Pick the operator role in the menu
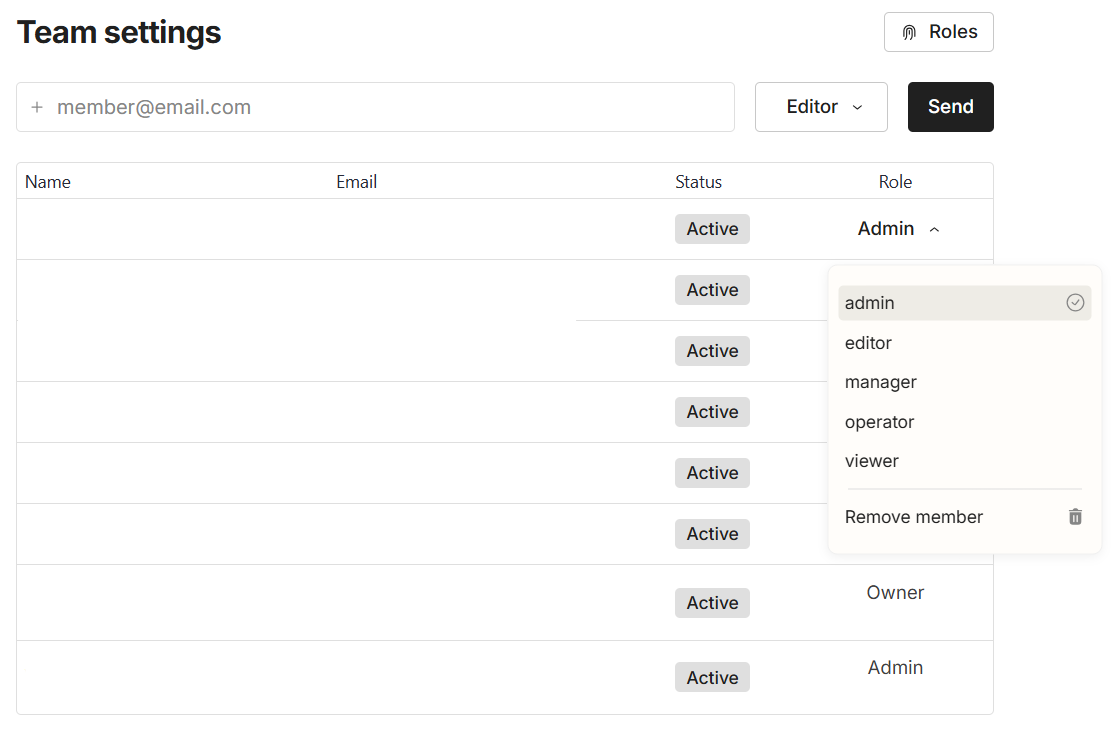 879,422
